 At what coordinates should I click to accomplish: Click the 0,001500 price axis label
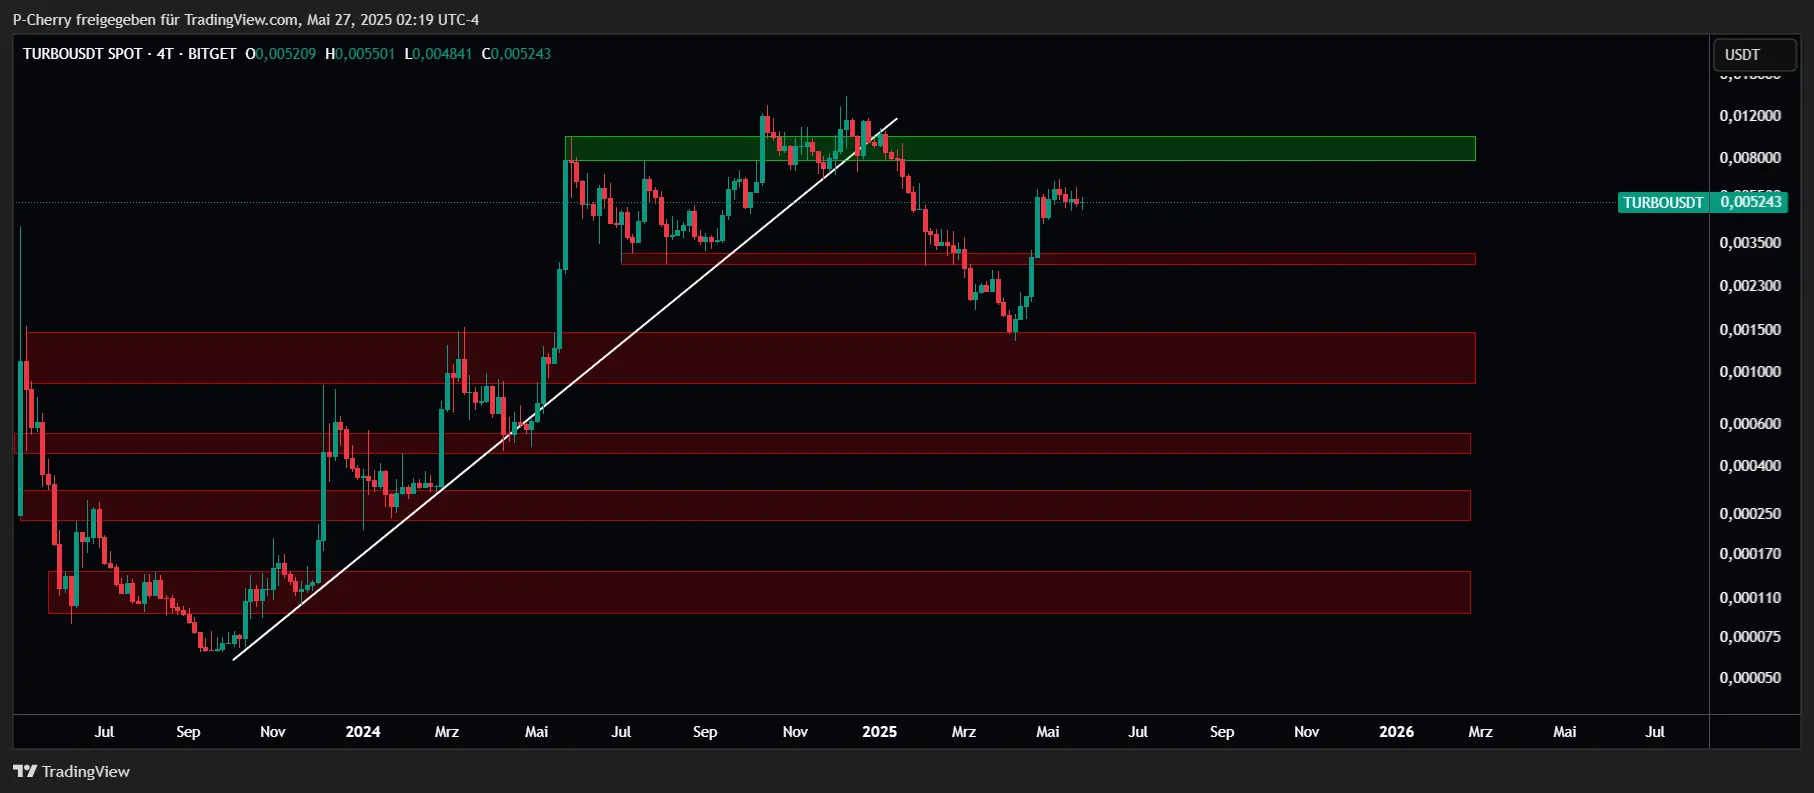coord(1750,330)
